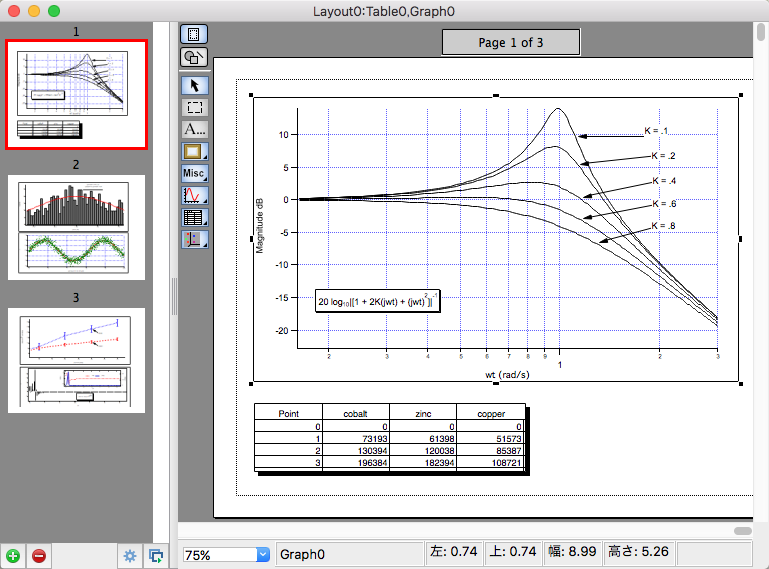The height and width of the screenshot is (569, 769).
Task: Select the text annotation tool
Action: pyautogui.click(x=195, y=129)
